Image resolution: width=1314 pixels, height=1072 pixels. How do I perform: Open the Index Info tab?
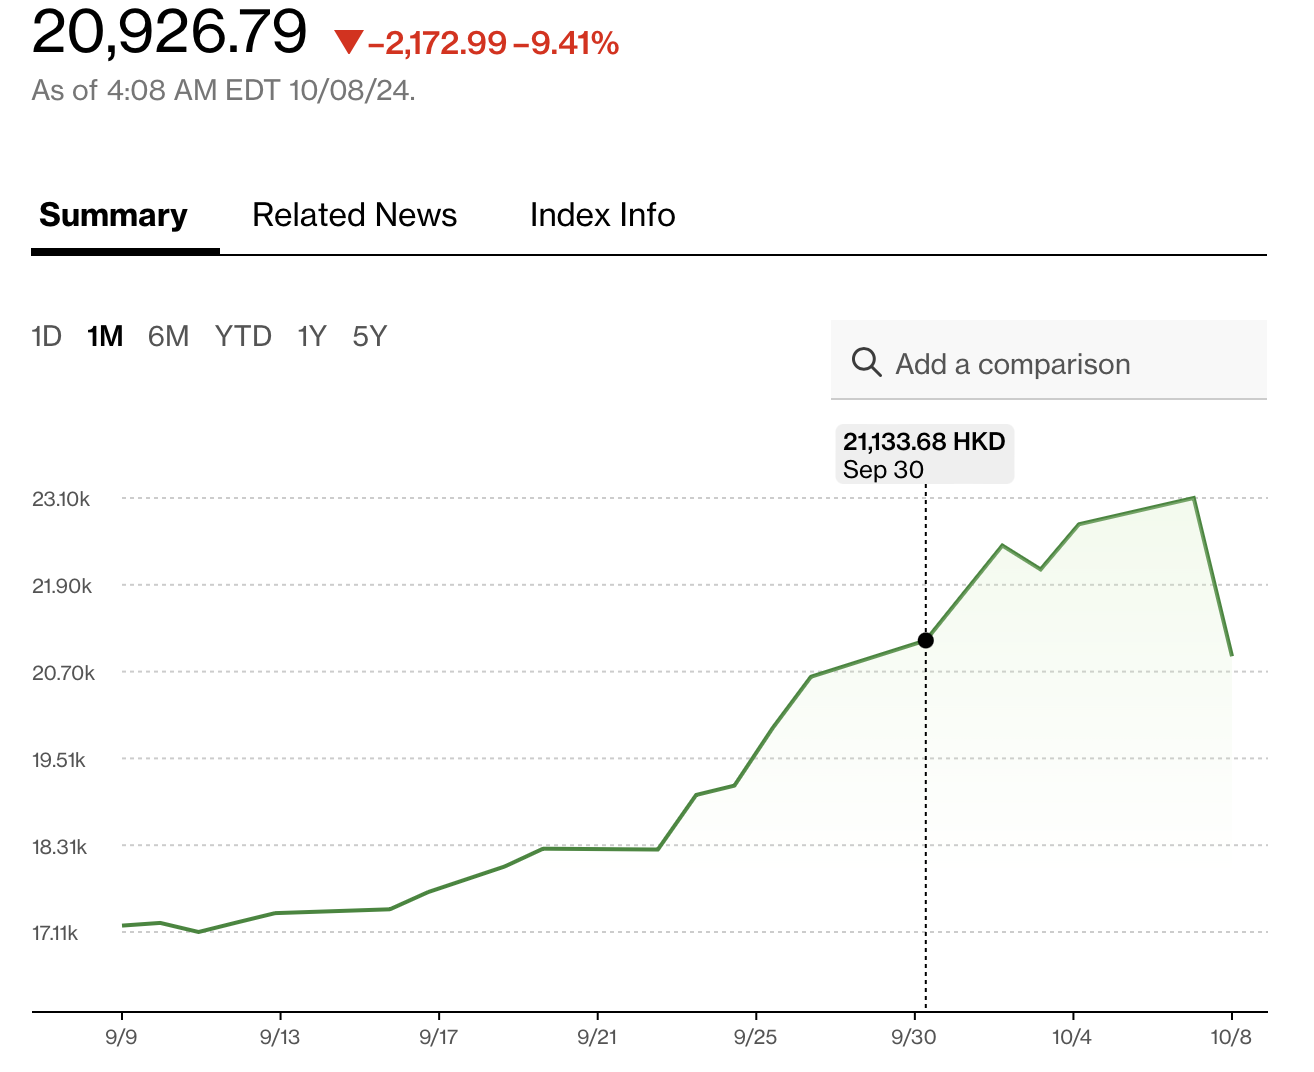point(602,216)
